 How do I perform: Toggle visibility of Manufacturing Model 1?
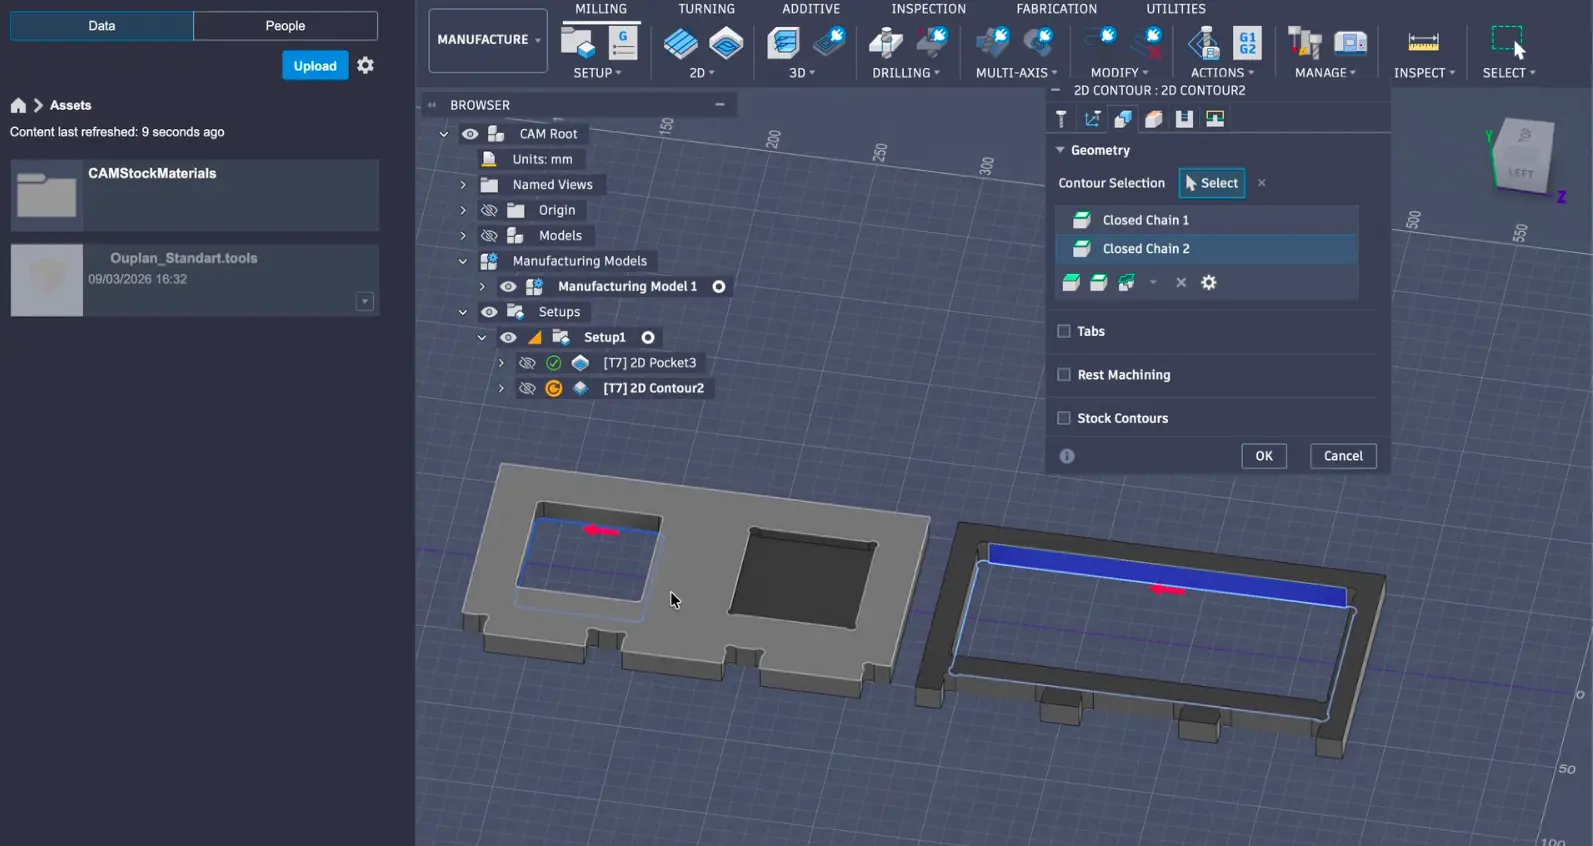pos(508,287)
